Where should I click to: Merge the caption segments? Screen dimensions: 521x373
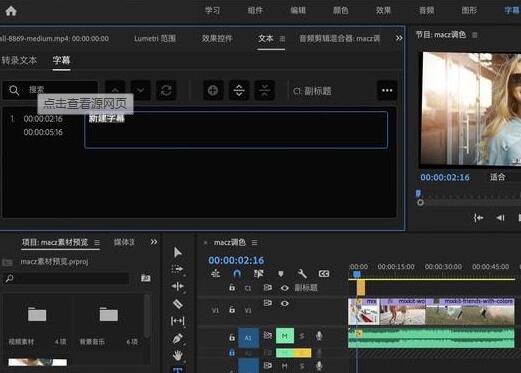(265, 90)
